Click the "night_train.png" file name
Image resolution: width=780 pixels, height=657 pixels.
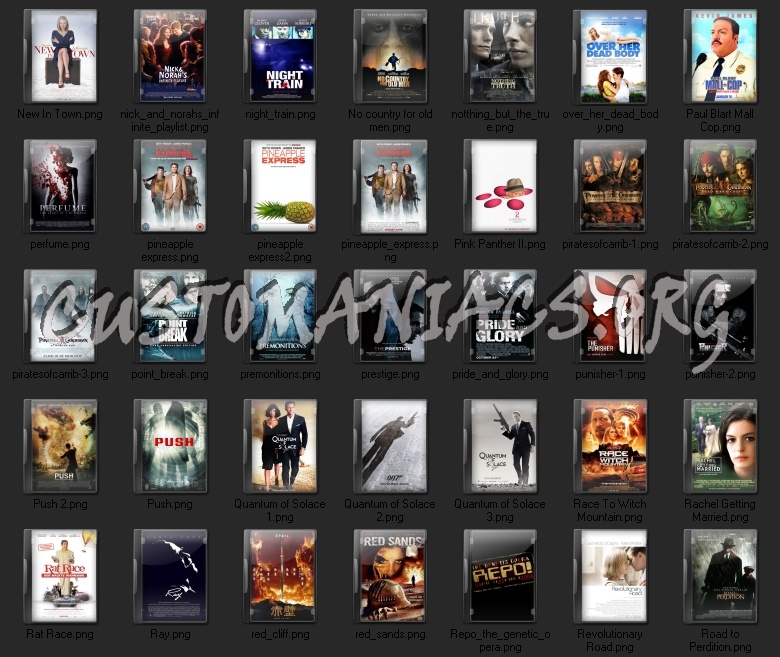tap(280, 114)
